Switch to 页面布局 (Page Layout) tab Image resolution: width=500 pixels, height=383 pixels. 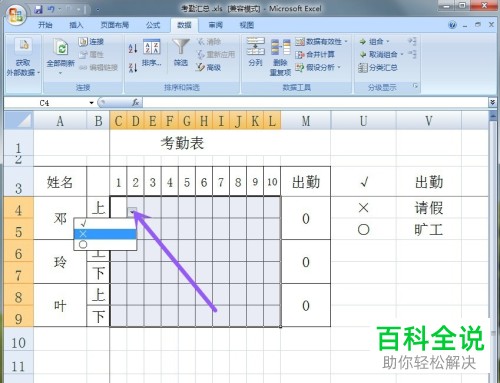(115, 25)
